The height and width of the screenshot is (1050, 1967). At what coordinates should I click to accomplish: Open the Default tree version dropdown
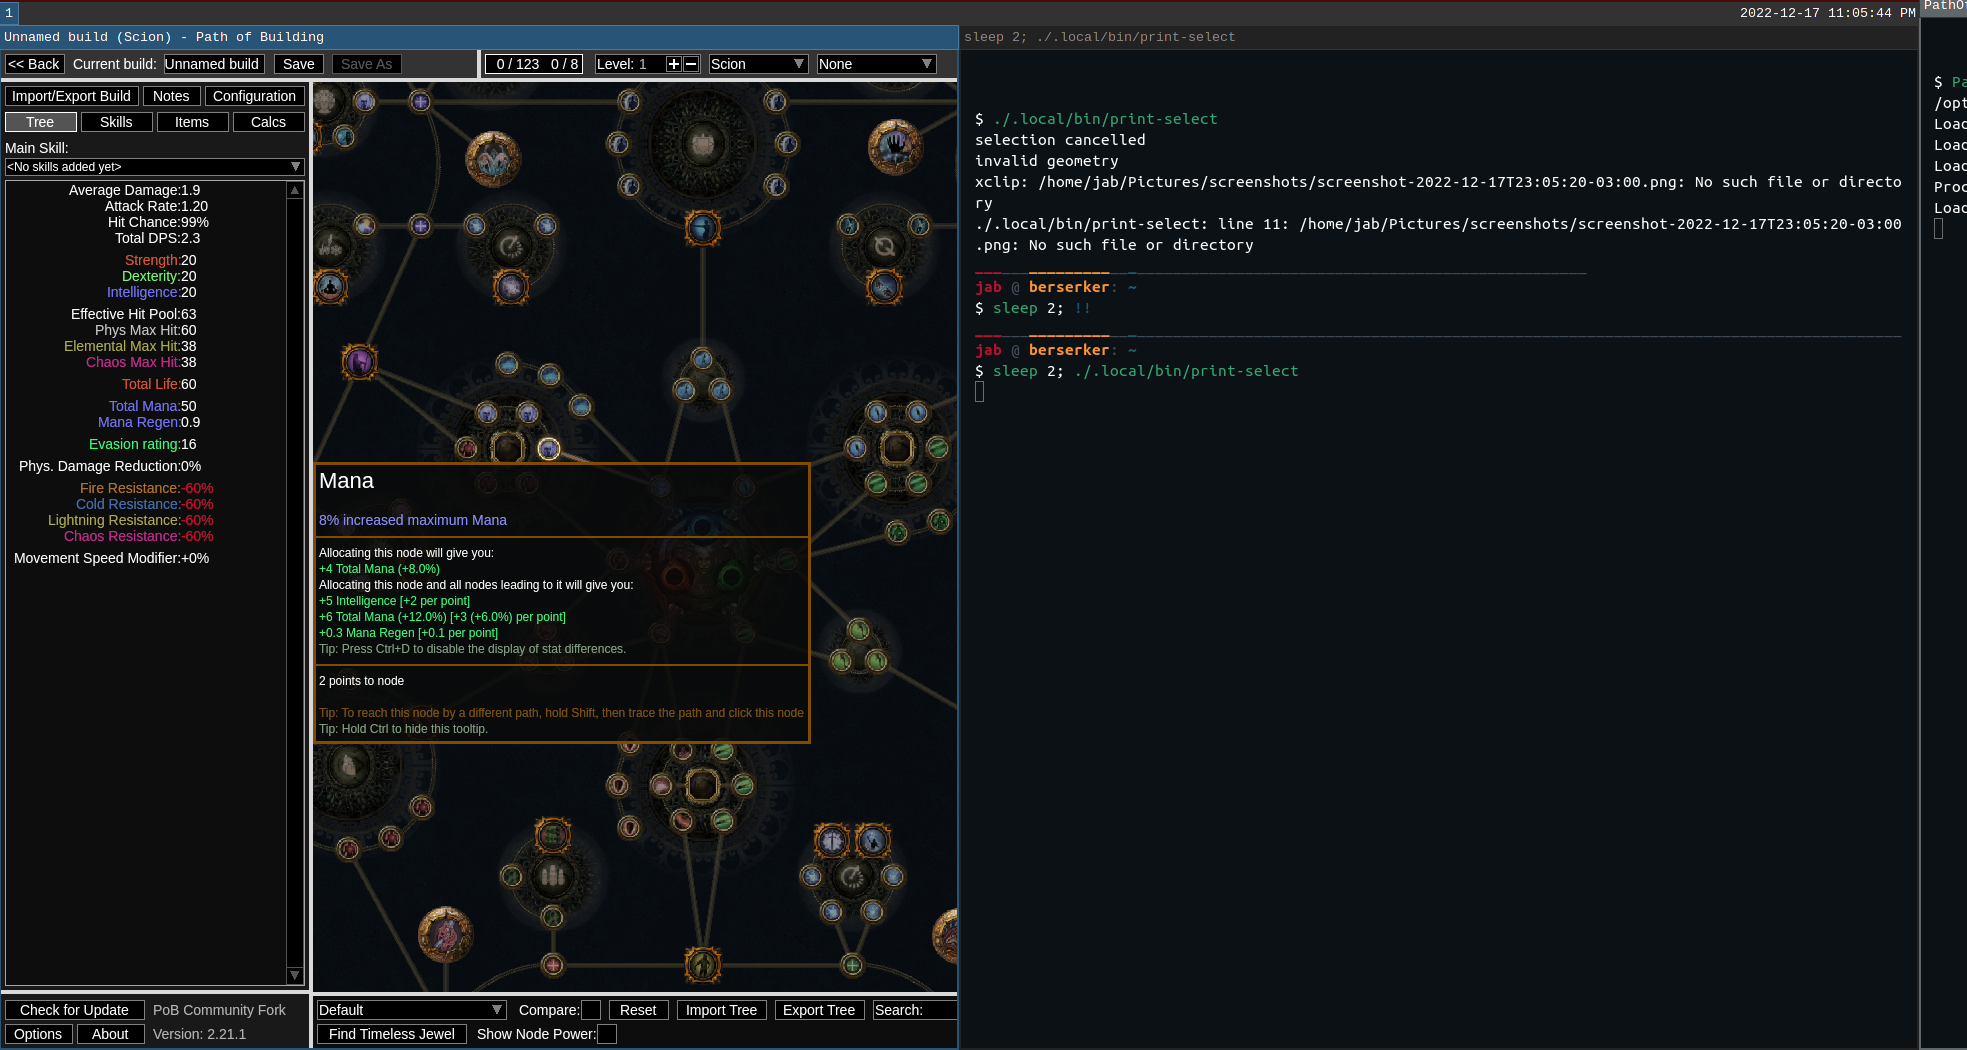tap(410, 1010)
